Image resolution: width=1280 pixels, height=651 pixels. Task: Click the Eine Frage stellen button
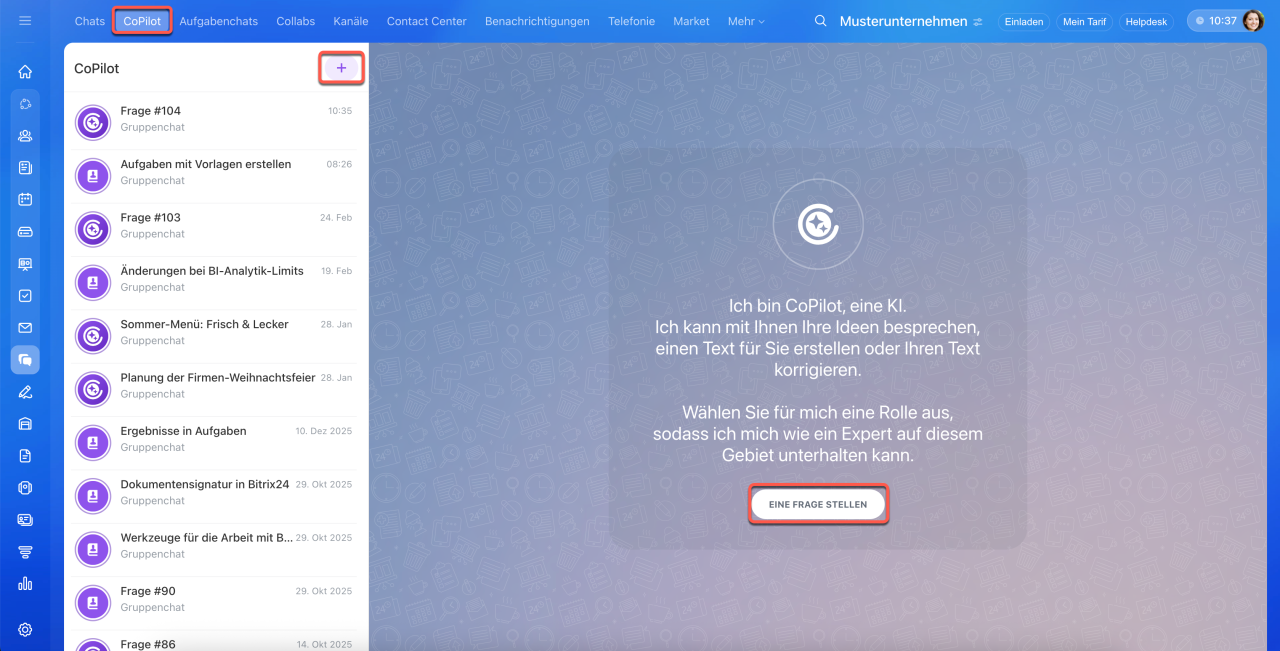pyautogui.click(x=818, y=505)
